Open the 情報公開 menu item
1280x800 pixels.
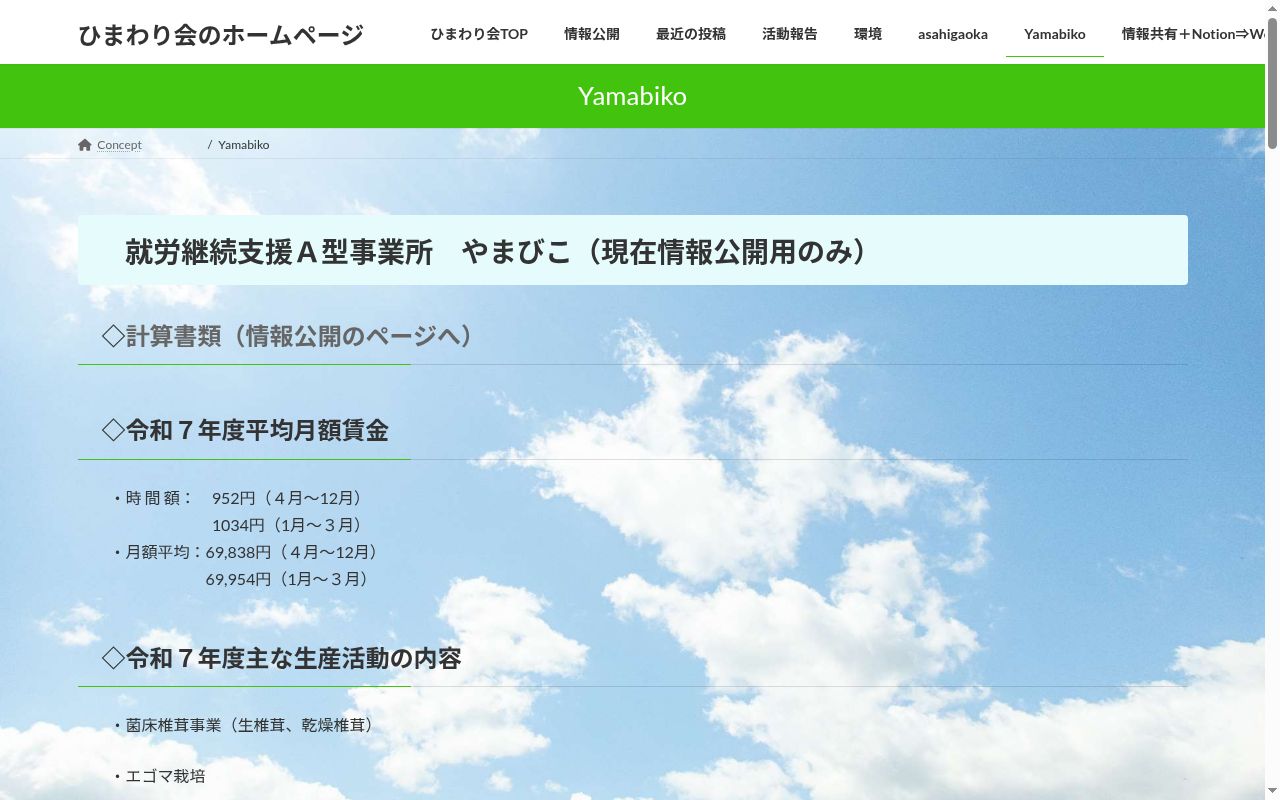coord(592,34)
